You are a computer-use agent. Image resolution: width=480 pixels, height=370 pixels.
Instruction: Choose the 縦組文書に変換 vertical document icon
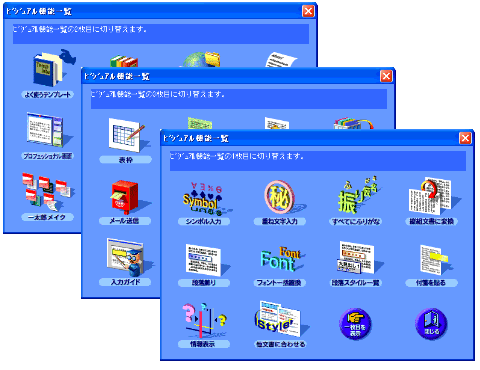pyautogui.click(x=432, y=197)
